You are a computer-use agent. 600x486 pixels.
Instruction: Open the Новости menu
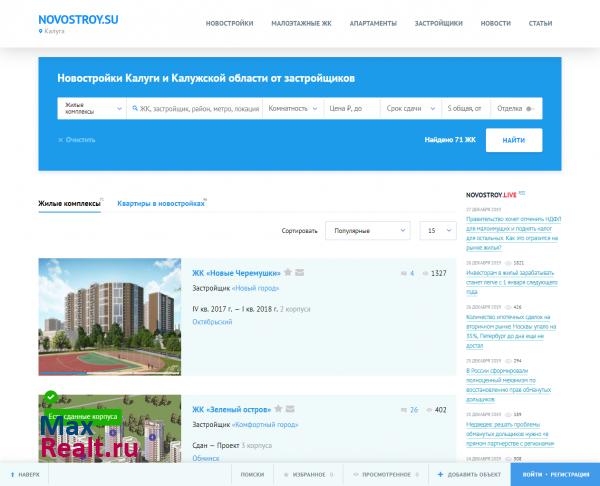pyautogui.click(x=496, y=23)
